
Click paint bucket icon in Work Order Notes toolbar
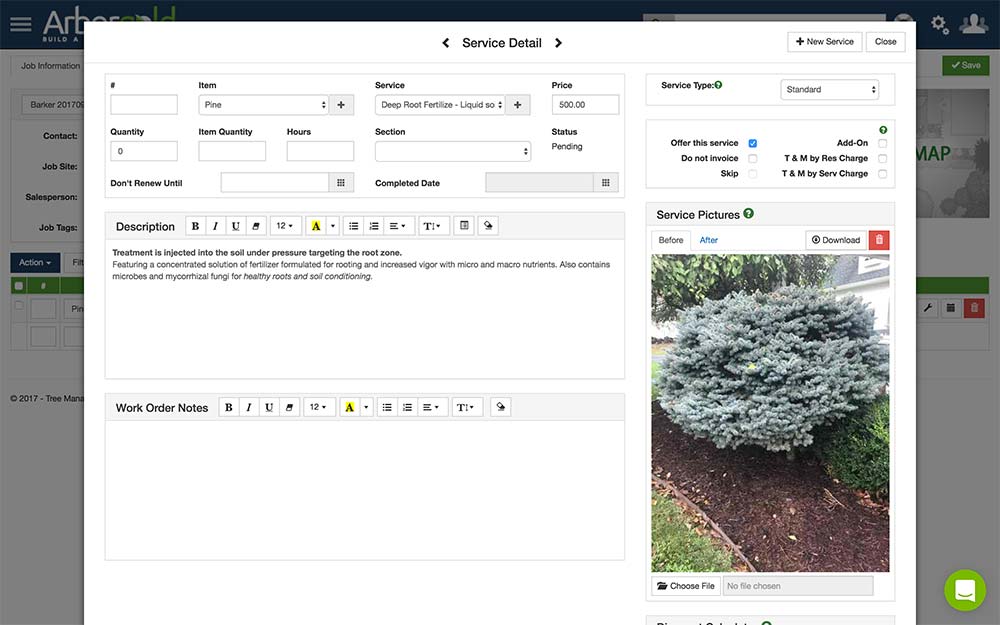coord(501,407)
